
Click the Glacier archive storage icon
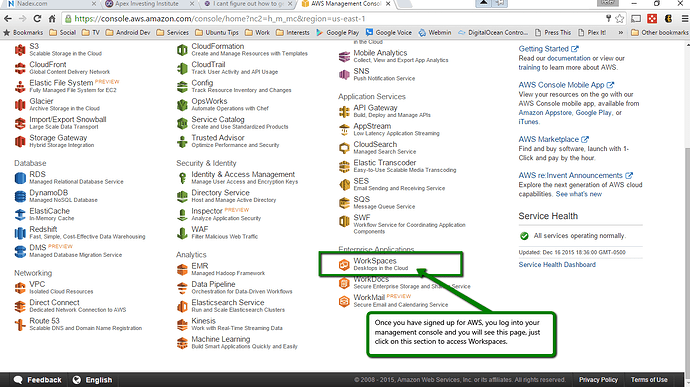(20, 105)
